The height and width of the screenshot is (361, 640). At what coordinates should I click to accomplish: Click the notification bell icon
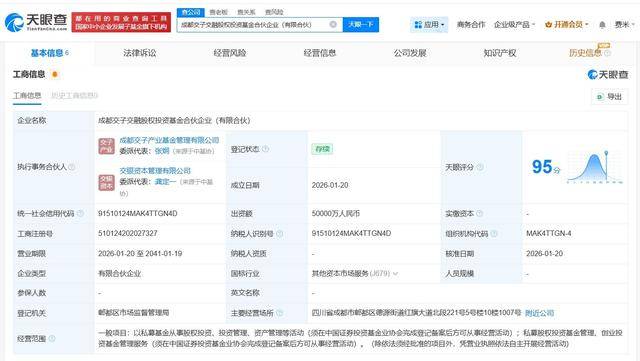[x=602, y=25]
